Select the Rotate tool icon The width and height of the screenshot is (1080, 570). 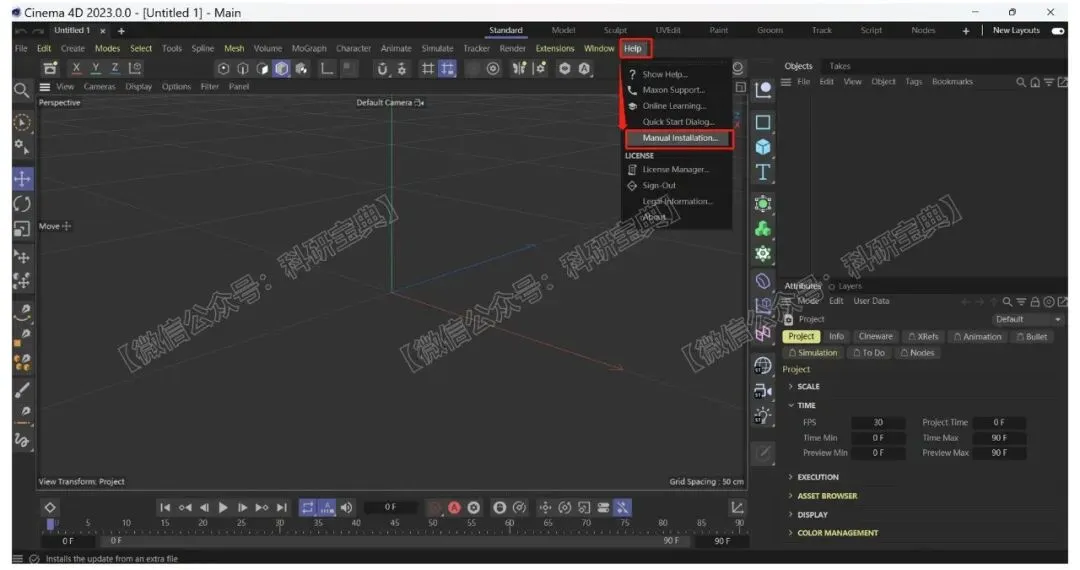pyautogui.click(x=22, y=204)
